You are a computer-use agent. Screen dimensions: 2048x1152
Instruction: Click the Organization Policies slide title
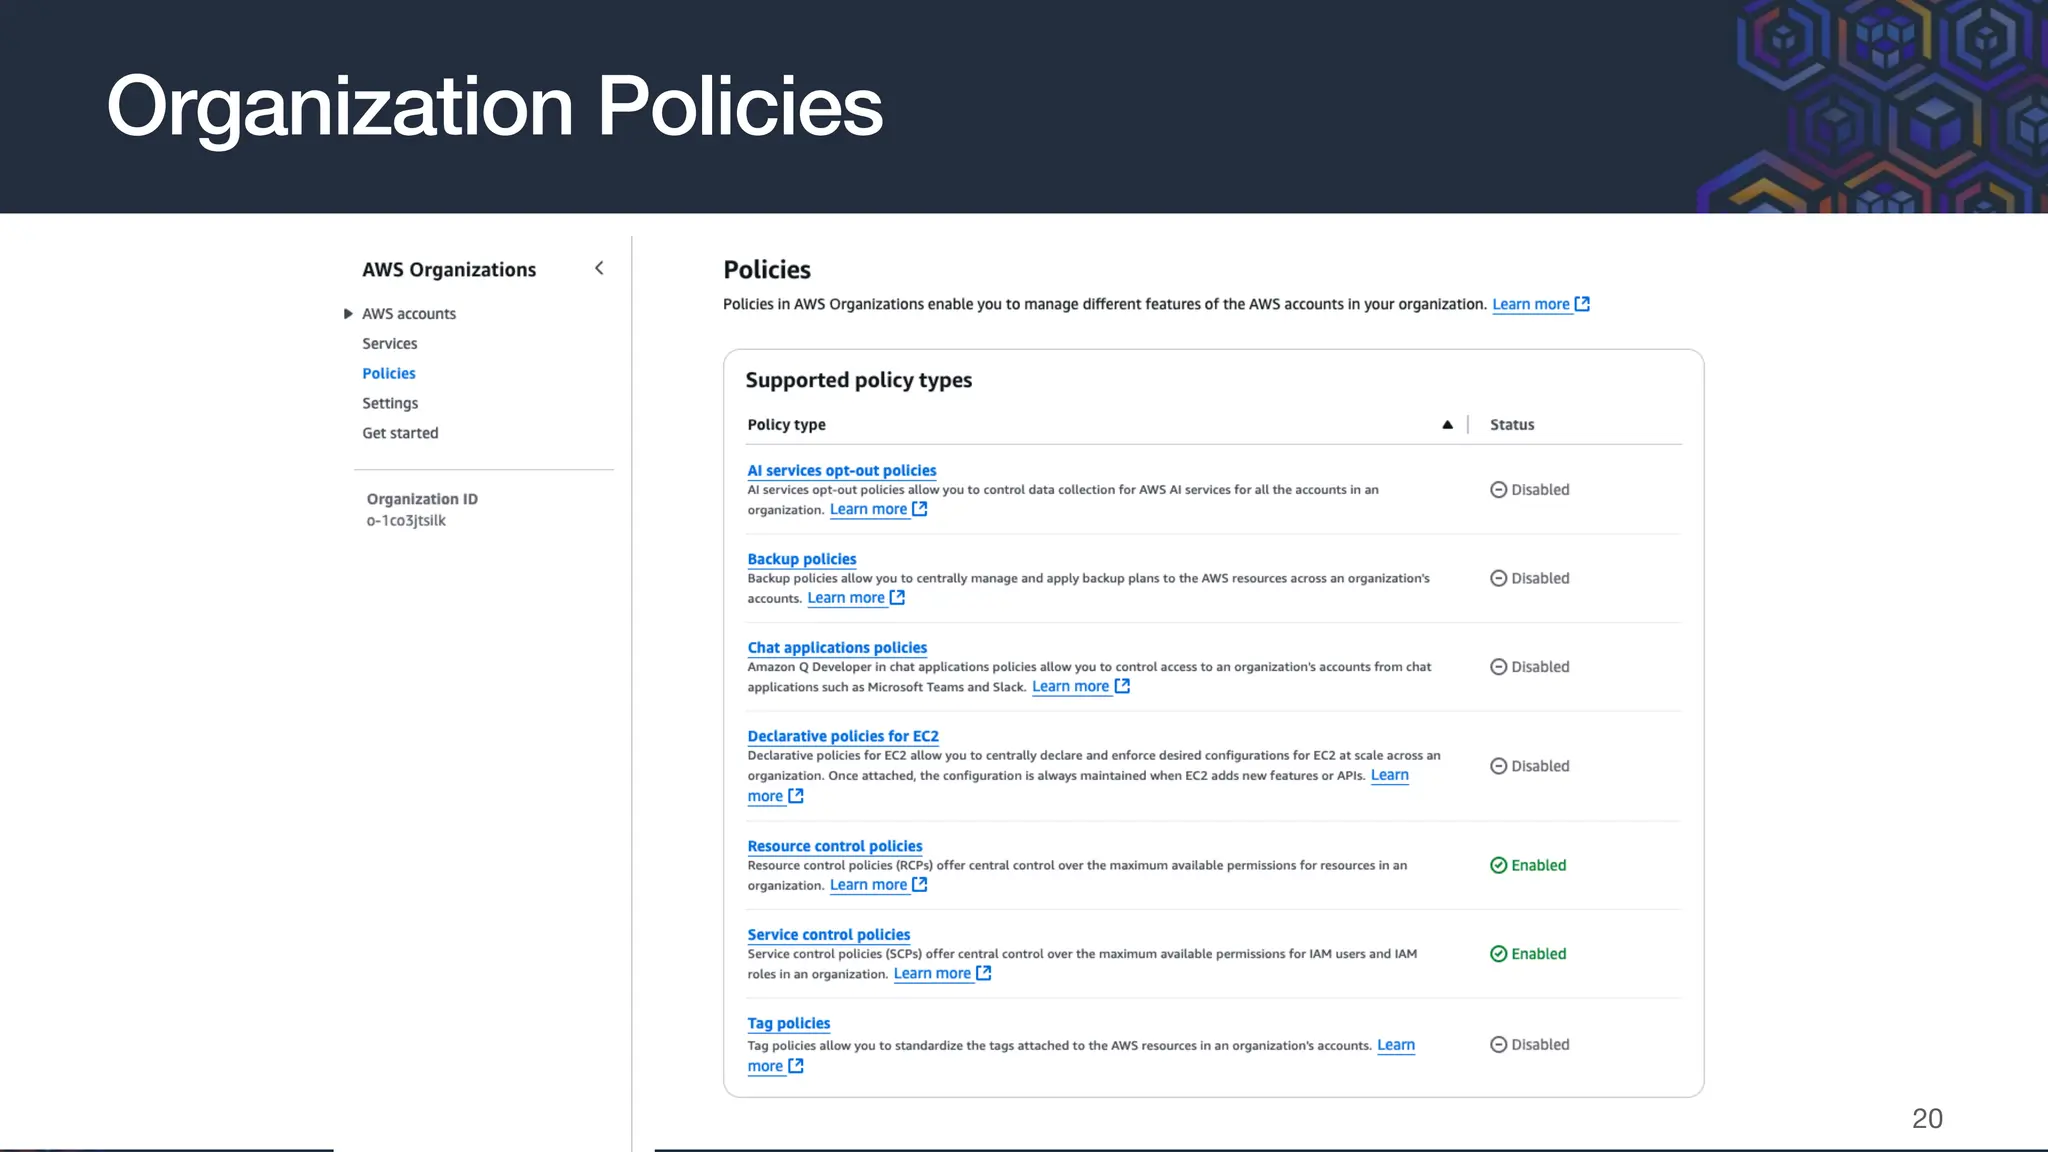pos(495,107)
